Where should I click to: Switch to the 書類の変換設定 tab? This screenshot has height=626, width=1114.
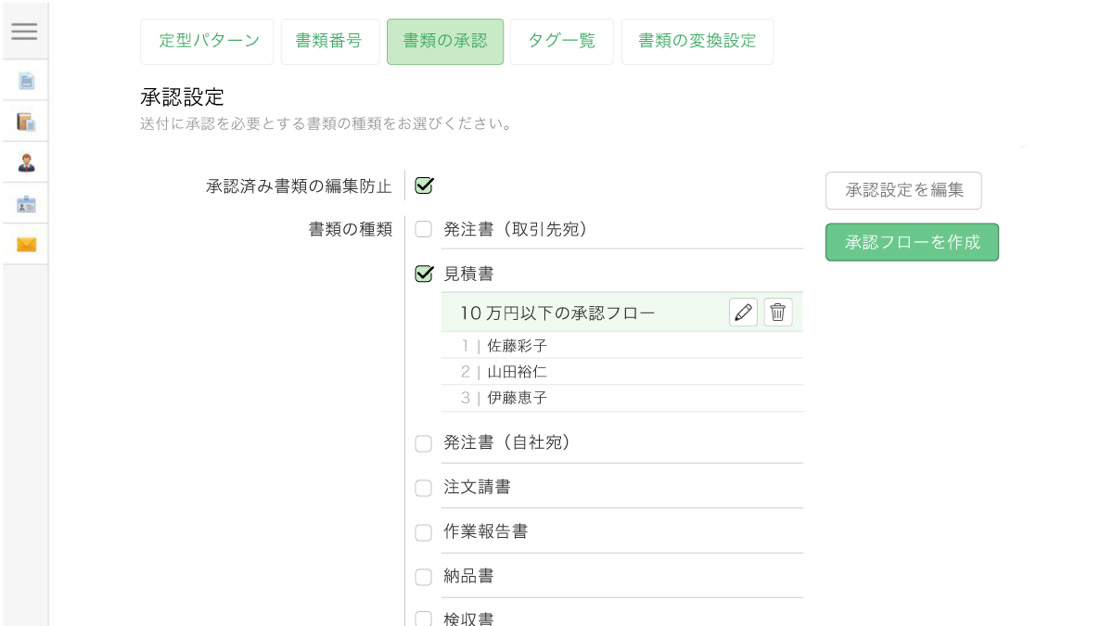tap(696, 41)
